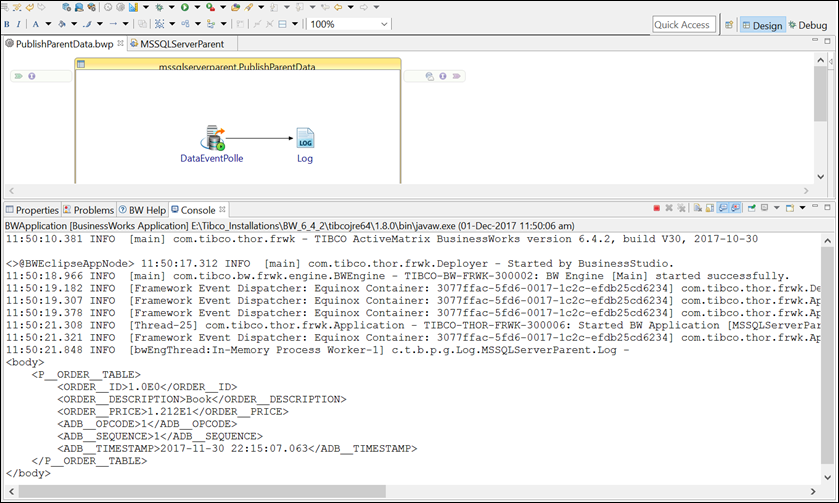Viewport: 839px width, 503px height.
Task: Toggle the Scroll Lock console button
Action: pos(710,208)
